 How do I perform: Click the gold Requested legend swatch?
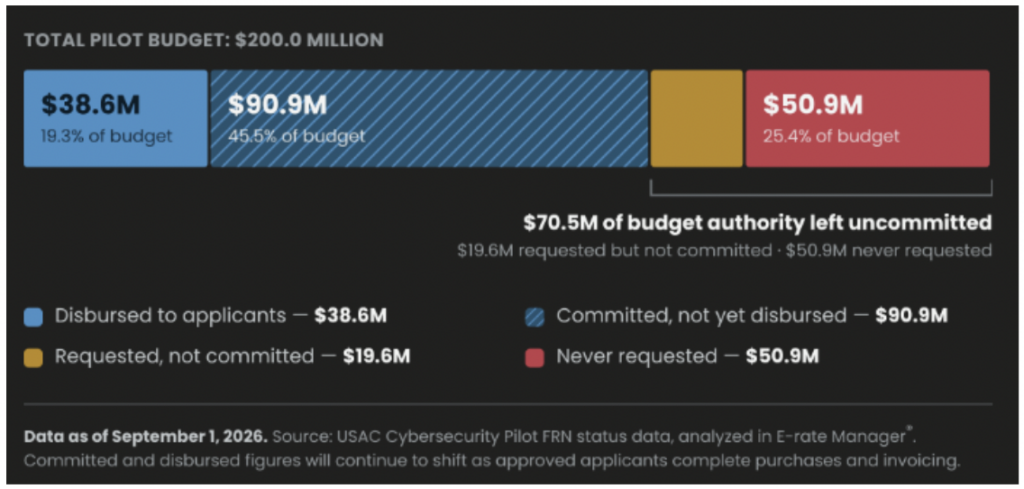point(33,357)
